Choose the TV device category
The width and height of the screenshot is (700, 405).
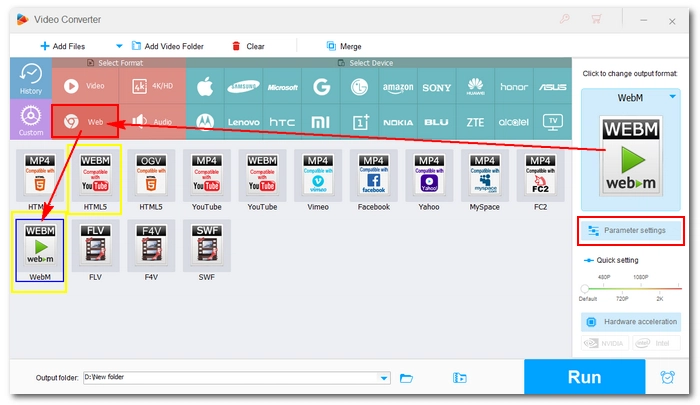click(x=553, y=122)
